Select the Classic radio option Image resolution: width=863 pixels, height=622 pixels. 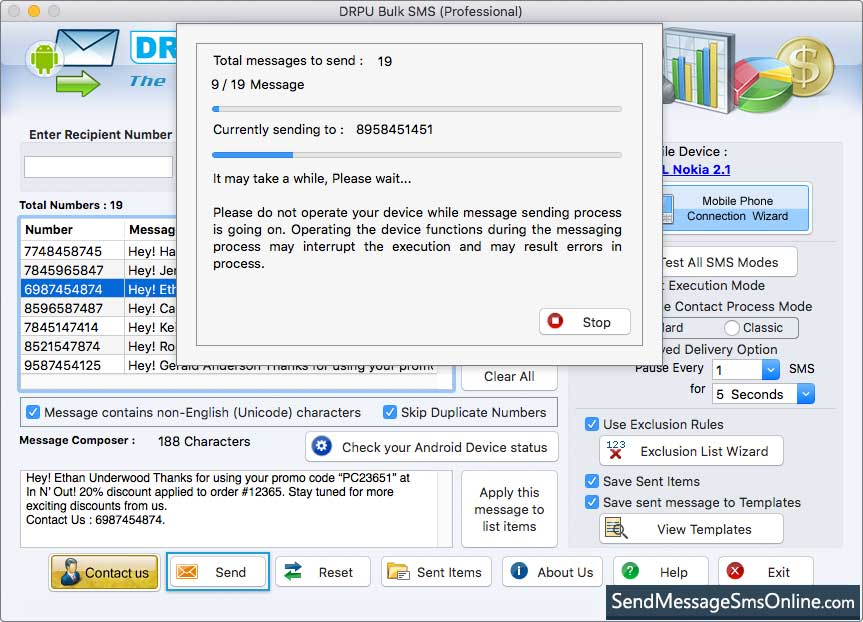[x=732, y=328]
